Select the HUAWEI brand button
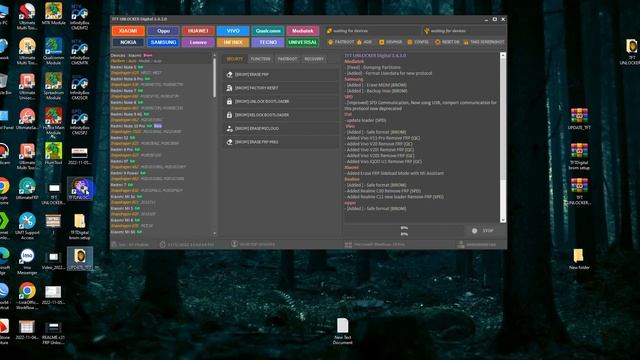 (x=198, y=31)
